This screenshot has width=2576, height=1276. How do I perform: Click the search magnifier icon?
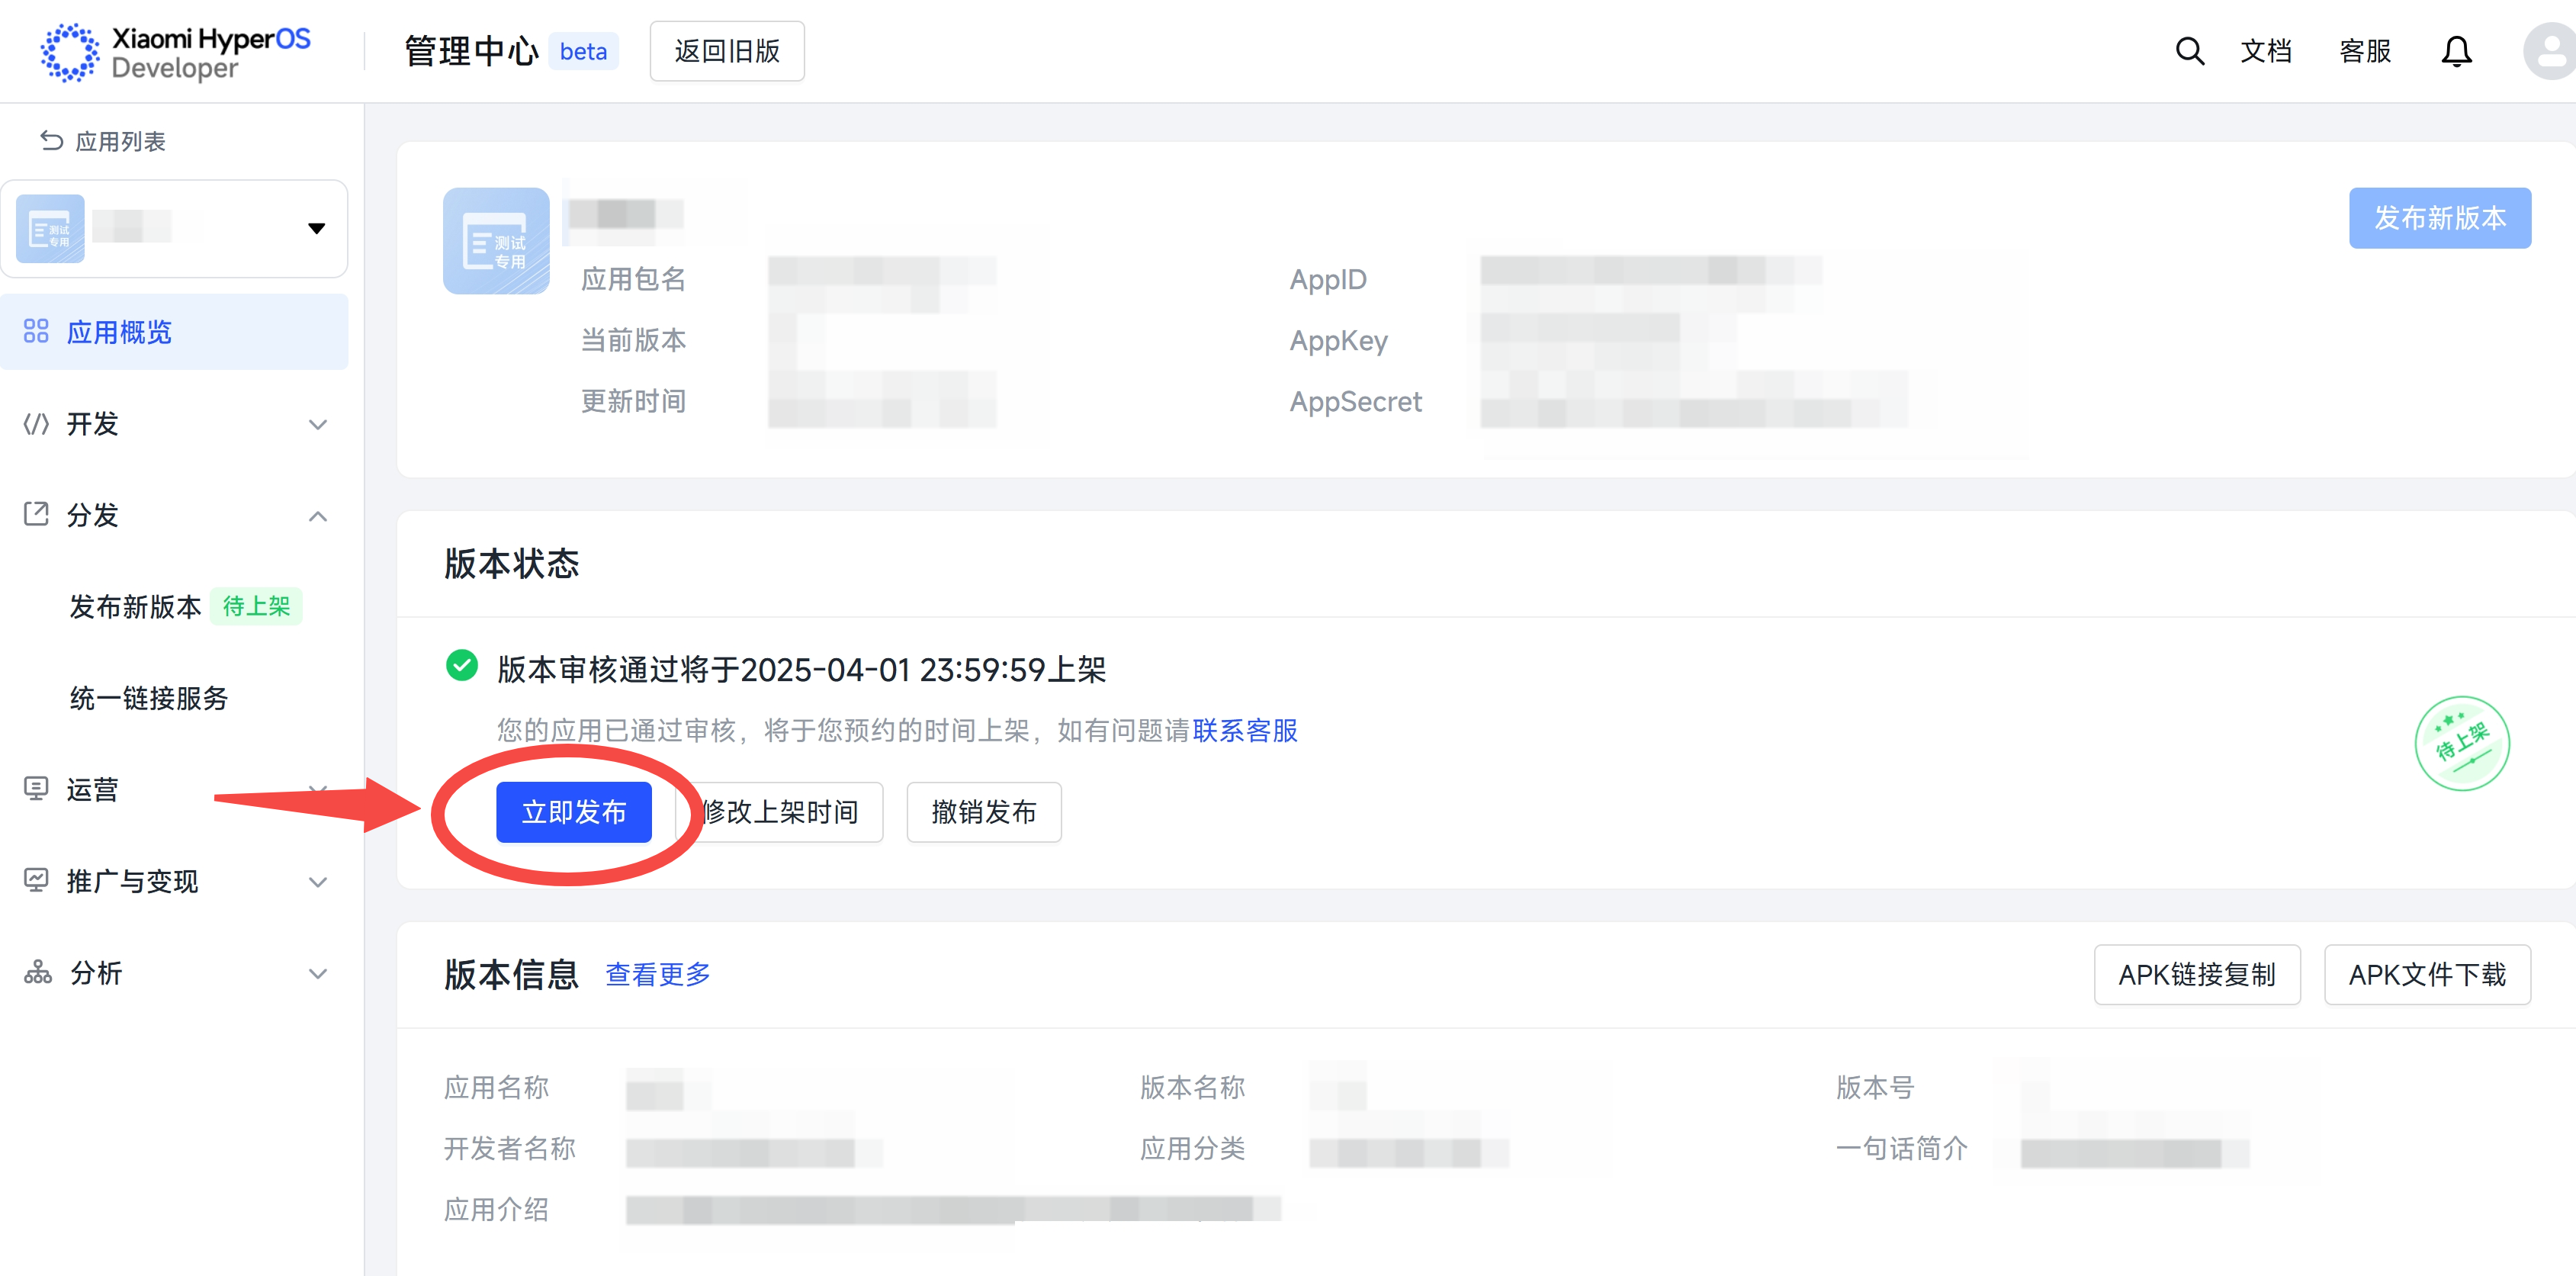2189,51
